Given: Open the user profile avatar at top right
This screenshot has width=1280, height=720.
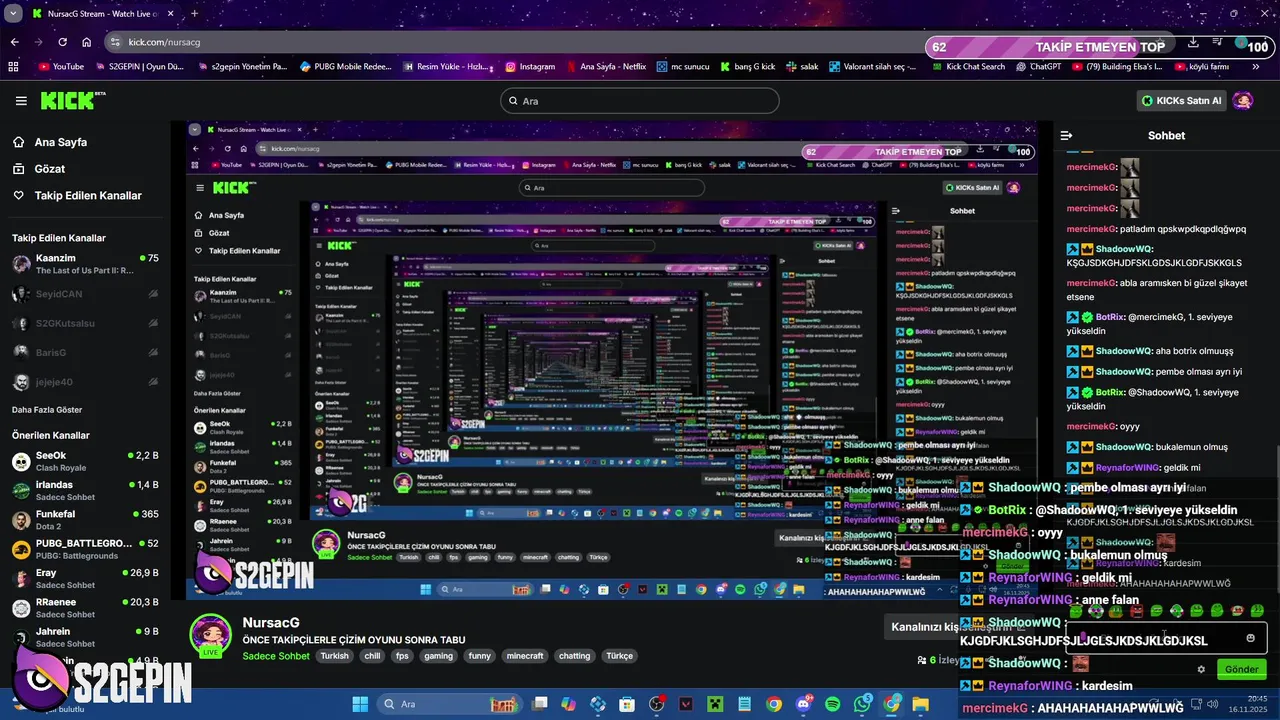Looking at the screenshot, I should (1243, 101).
